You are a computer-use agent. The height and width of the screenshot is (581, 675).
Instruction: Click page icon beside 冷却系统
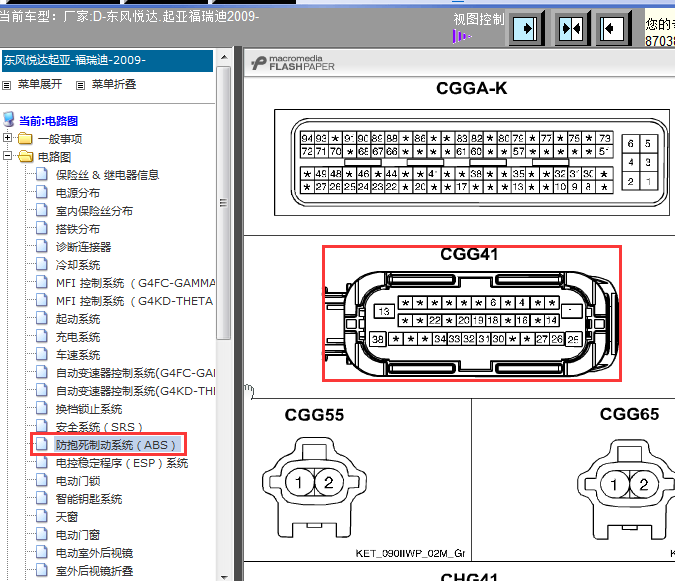42,264
